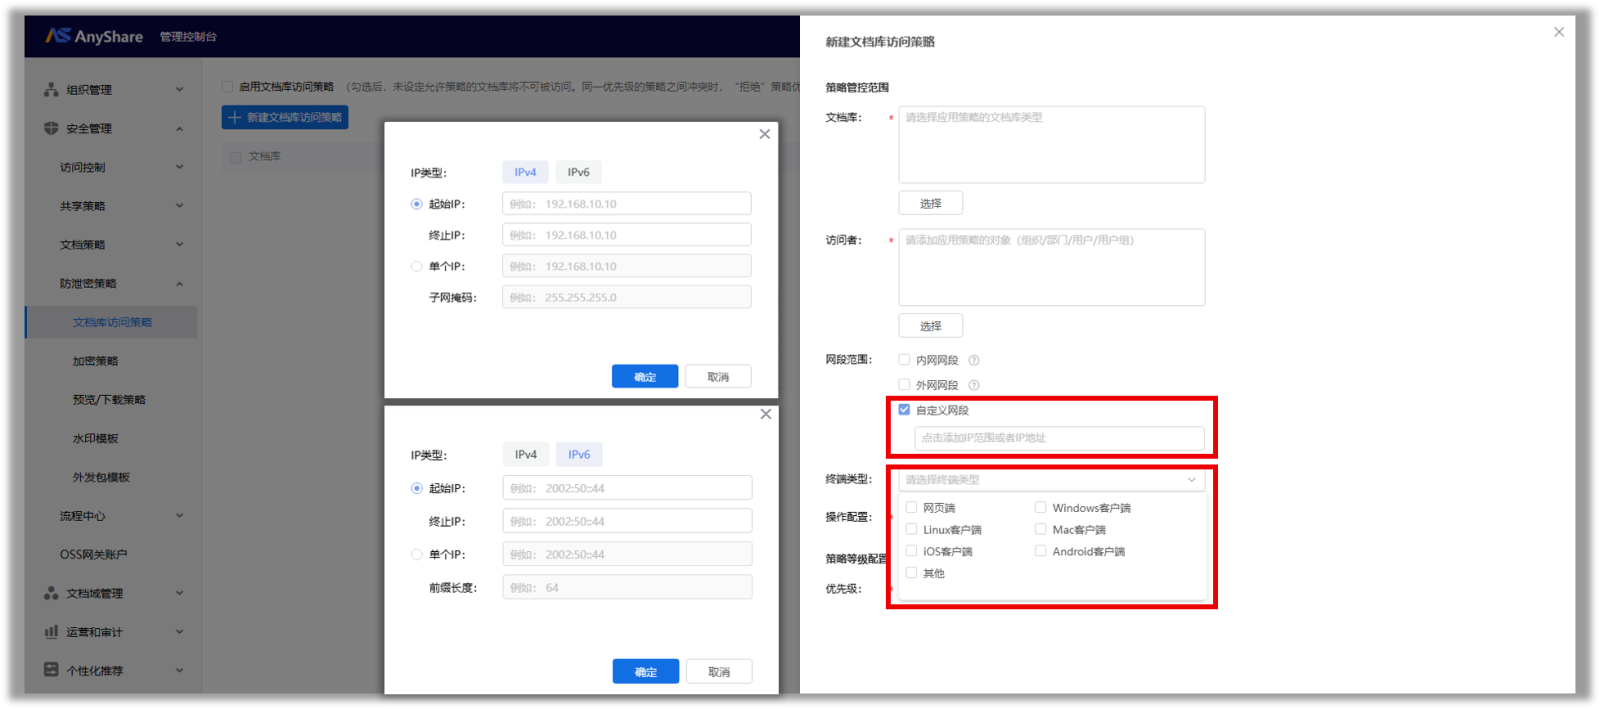Expand the 访问控制 sidebar group

click(x=180, y=167)
